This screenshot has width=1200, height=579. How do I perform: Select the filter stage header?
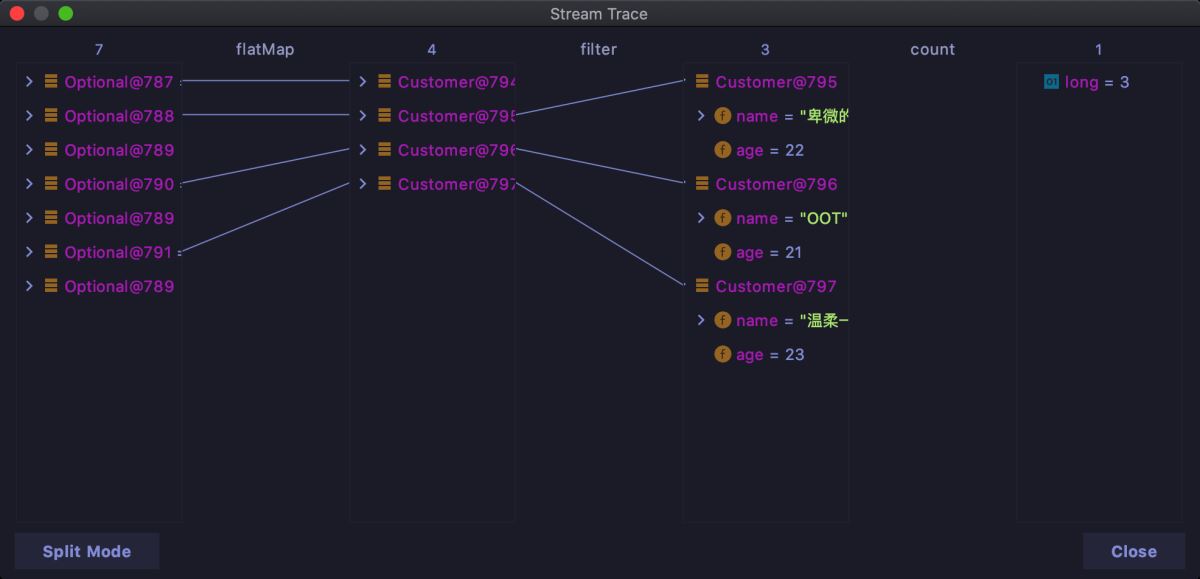(598, 49)
